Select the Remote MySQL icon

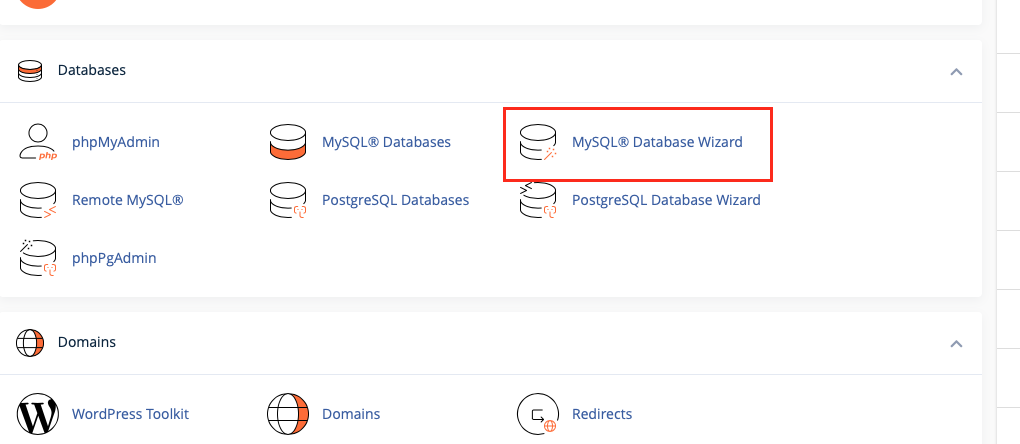click(38, 200)
